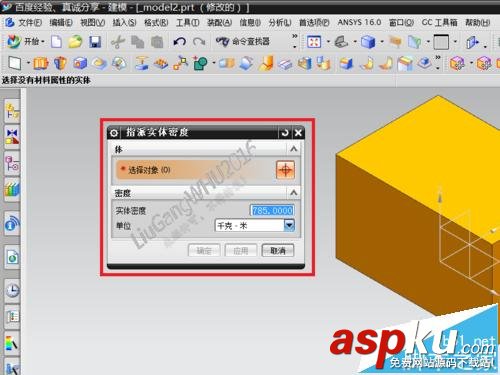Open the 工具(T) menu
Screen dimensions: 500x375
tap(188, 23)
